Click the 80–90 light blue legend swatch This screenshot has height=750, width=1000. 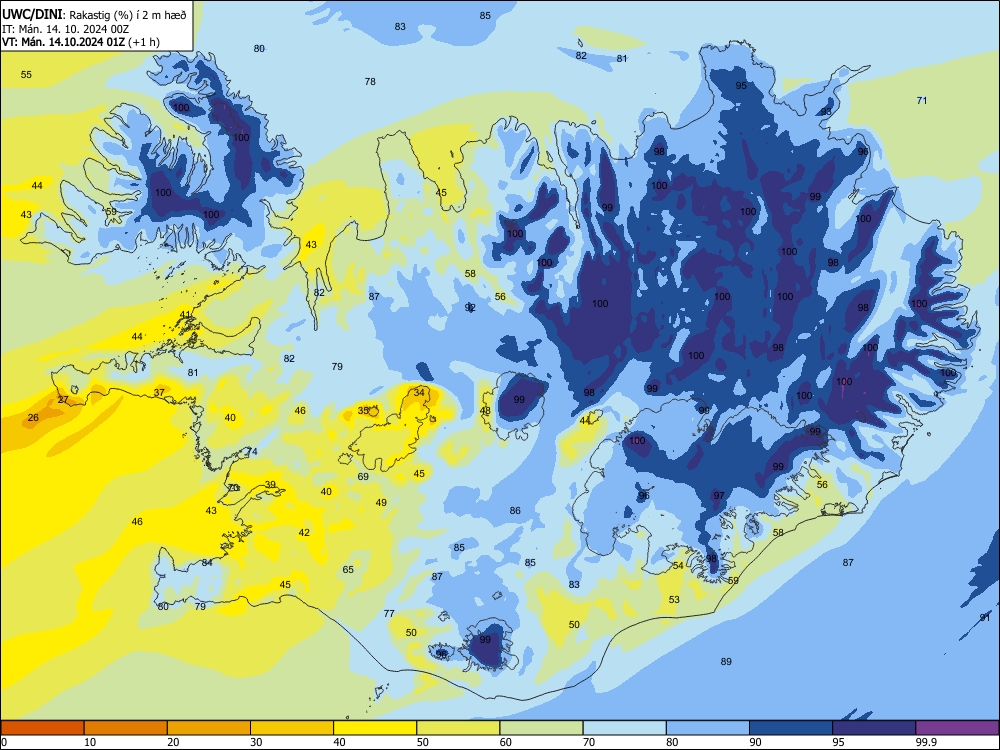[708, 728]
